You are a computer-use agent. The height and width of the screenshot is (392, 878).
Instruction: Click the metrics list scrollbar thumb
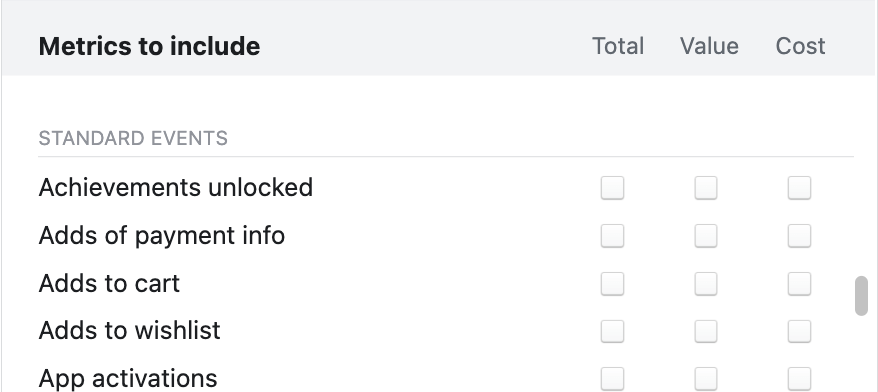(861, 296)
